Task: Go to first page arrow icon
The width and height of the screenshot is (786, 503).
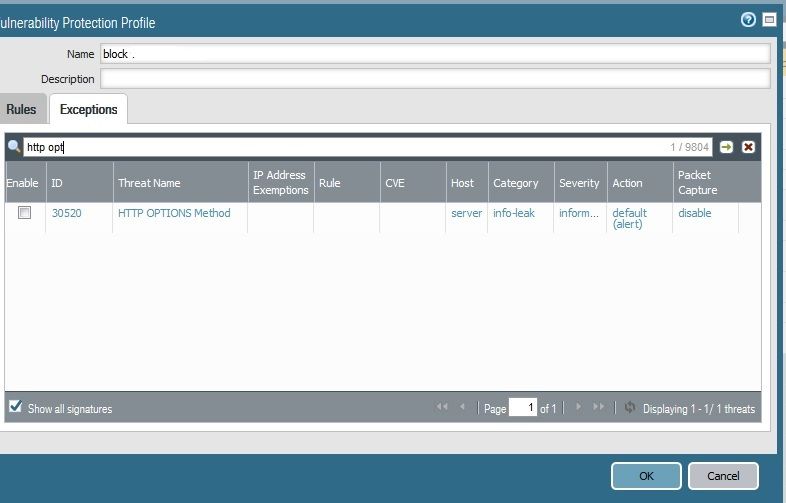Action: [x=442, y=408]
